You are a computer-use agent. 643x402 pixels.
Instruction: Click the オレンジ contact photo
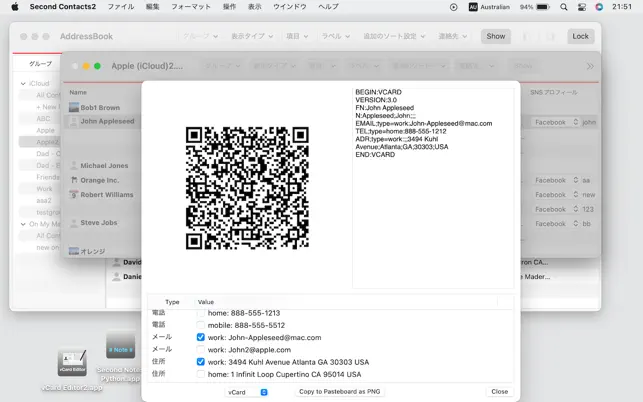click(74, 251)
